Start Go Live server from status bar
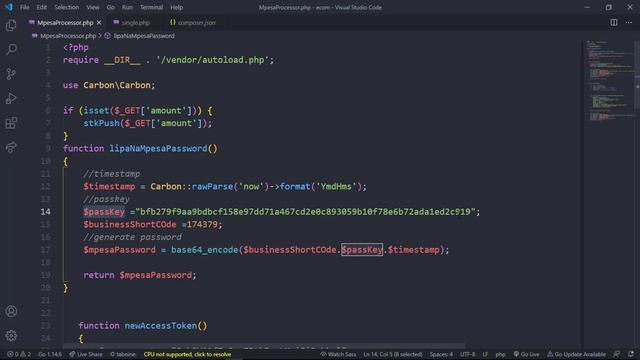 pos(526,354)
